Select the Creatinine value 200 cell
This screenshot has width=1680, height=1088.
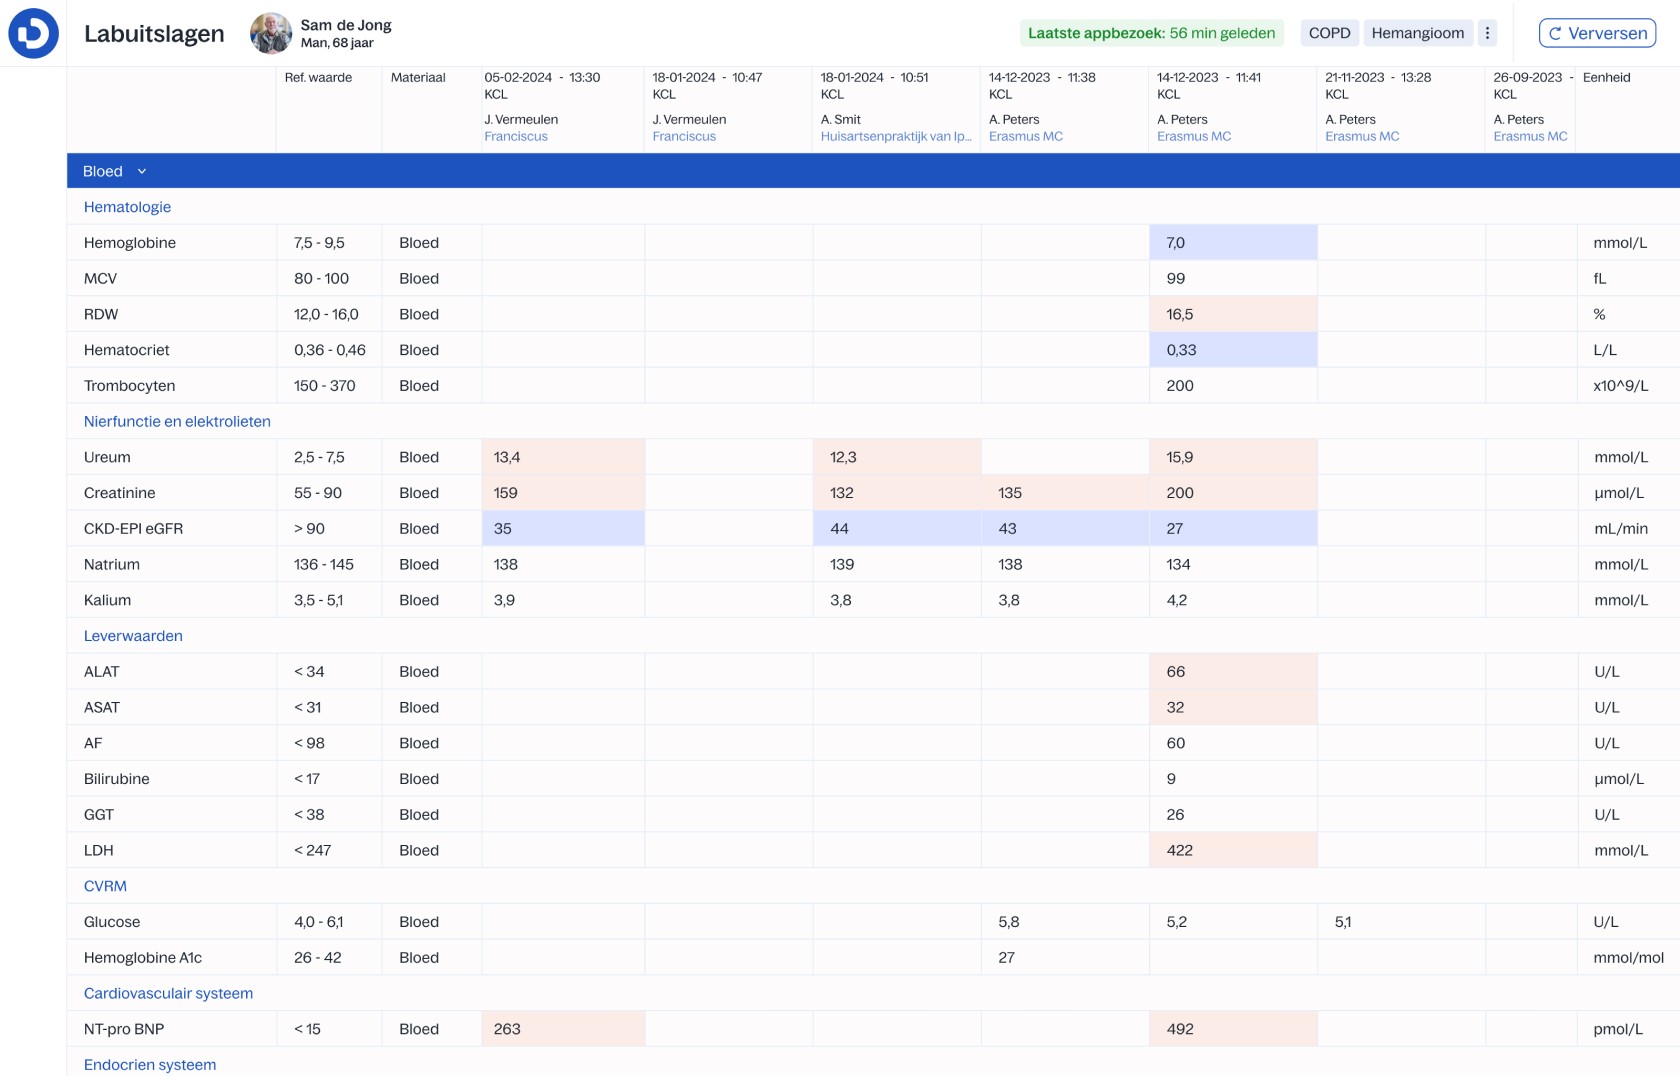pyautogui.click(x=1233, y=493)
